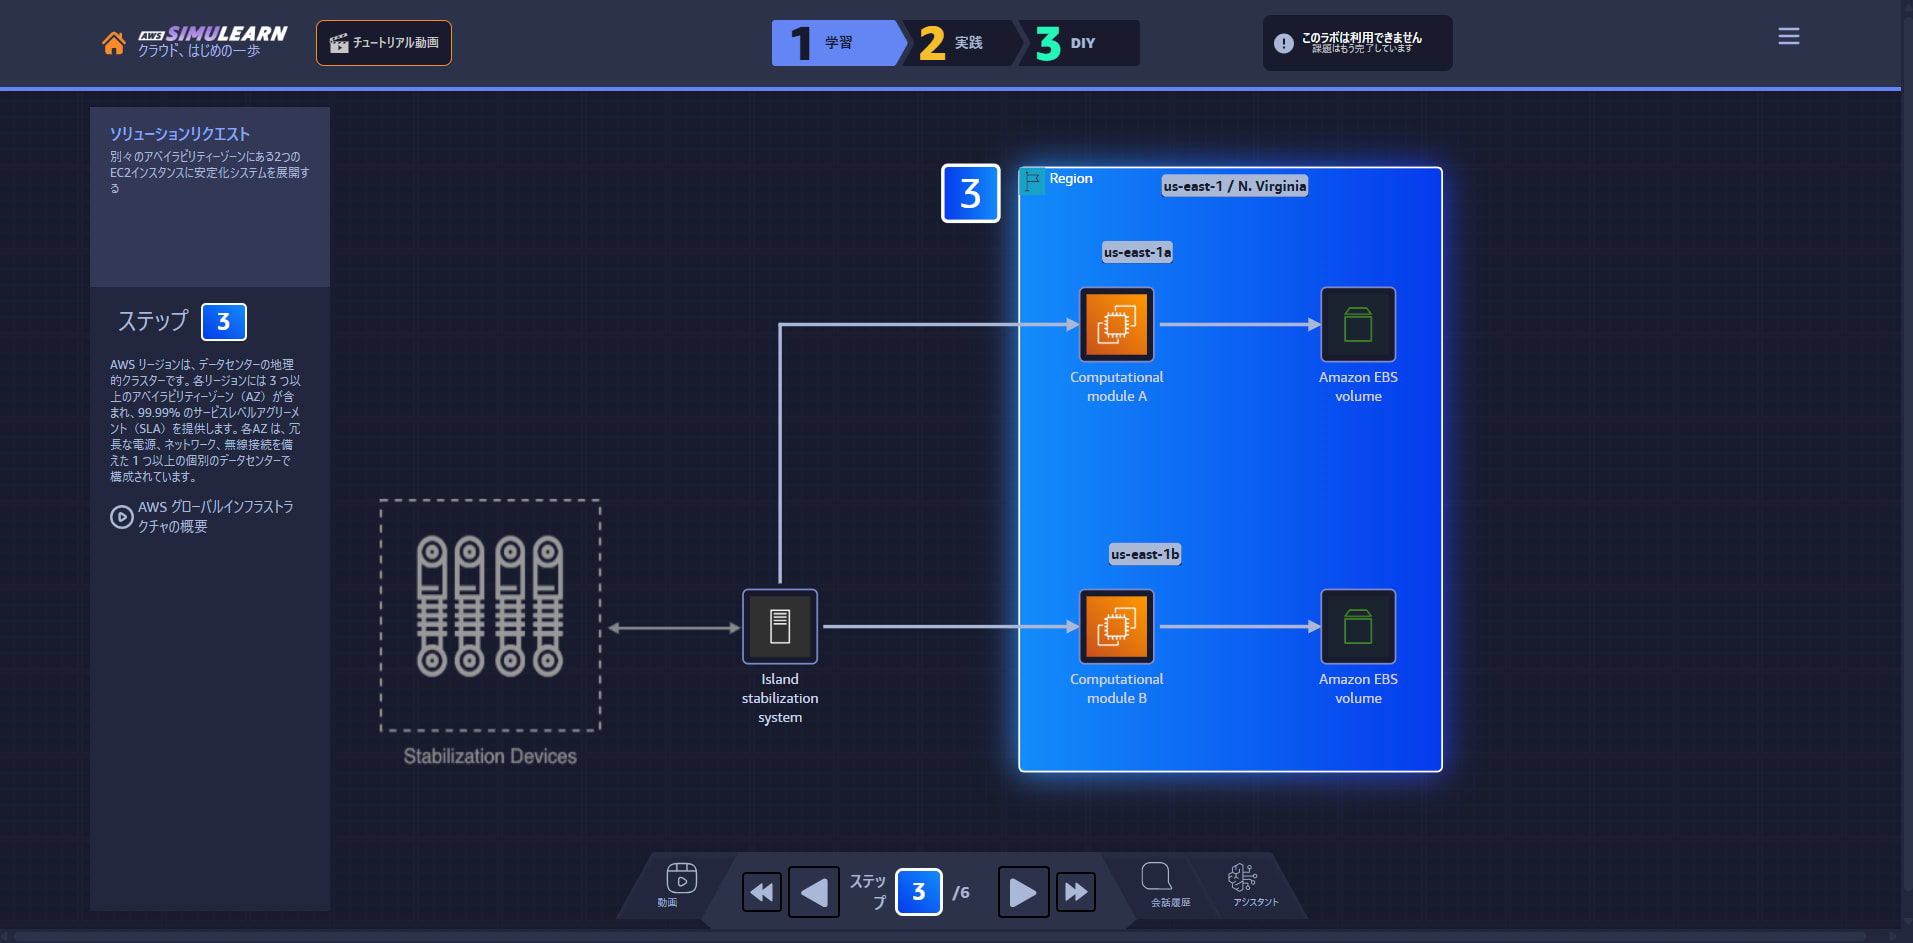Click the Stabilization Devices graphic
Viewport: 1913px width, 943px height.
pos(490,615)
